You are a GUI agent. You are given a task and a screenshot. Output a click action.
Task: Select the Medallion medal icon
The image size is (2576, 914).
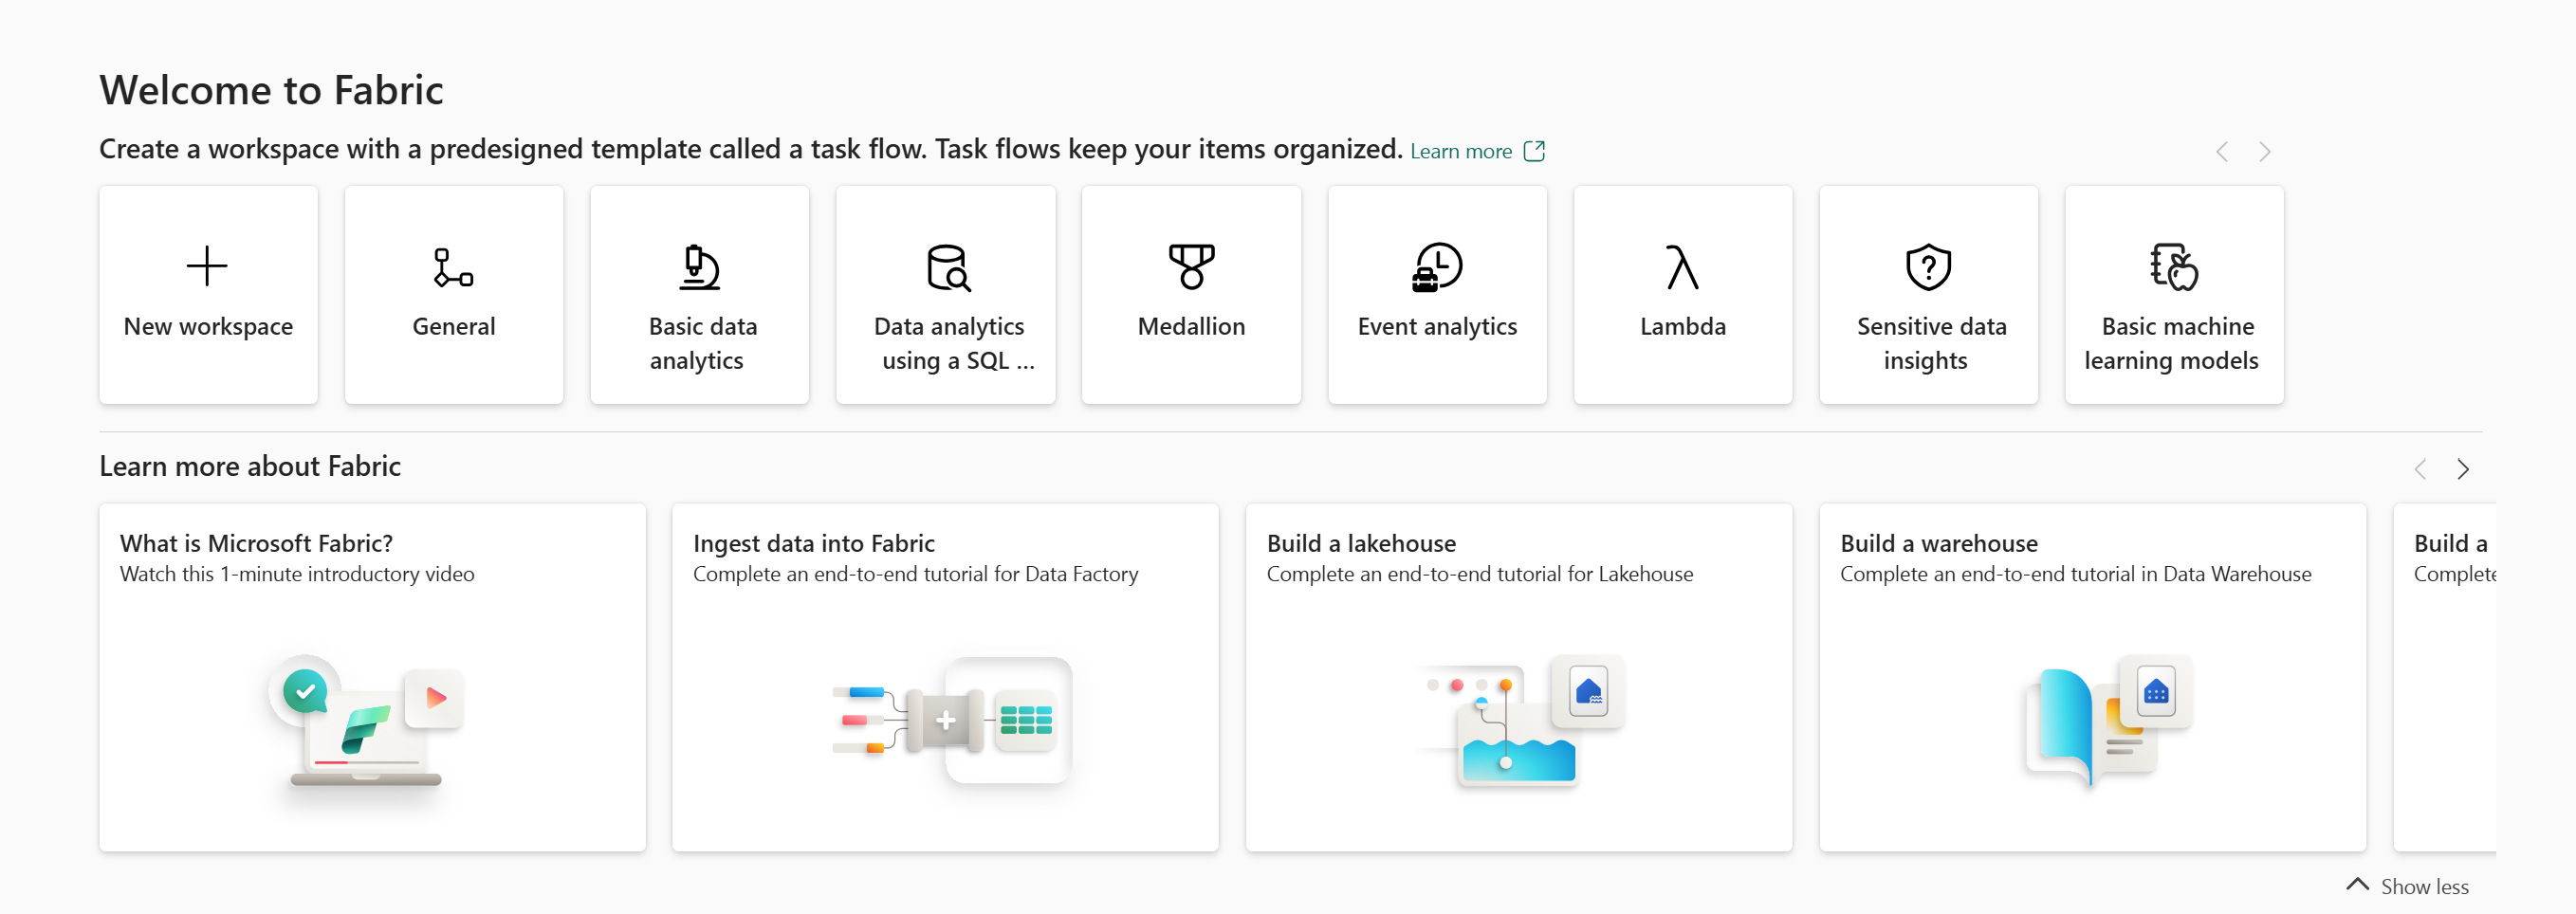pos(1191,266)
